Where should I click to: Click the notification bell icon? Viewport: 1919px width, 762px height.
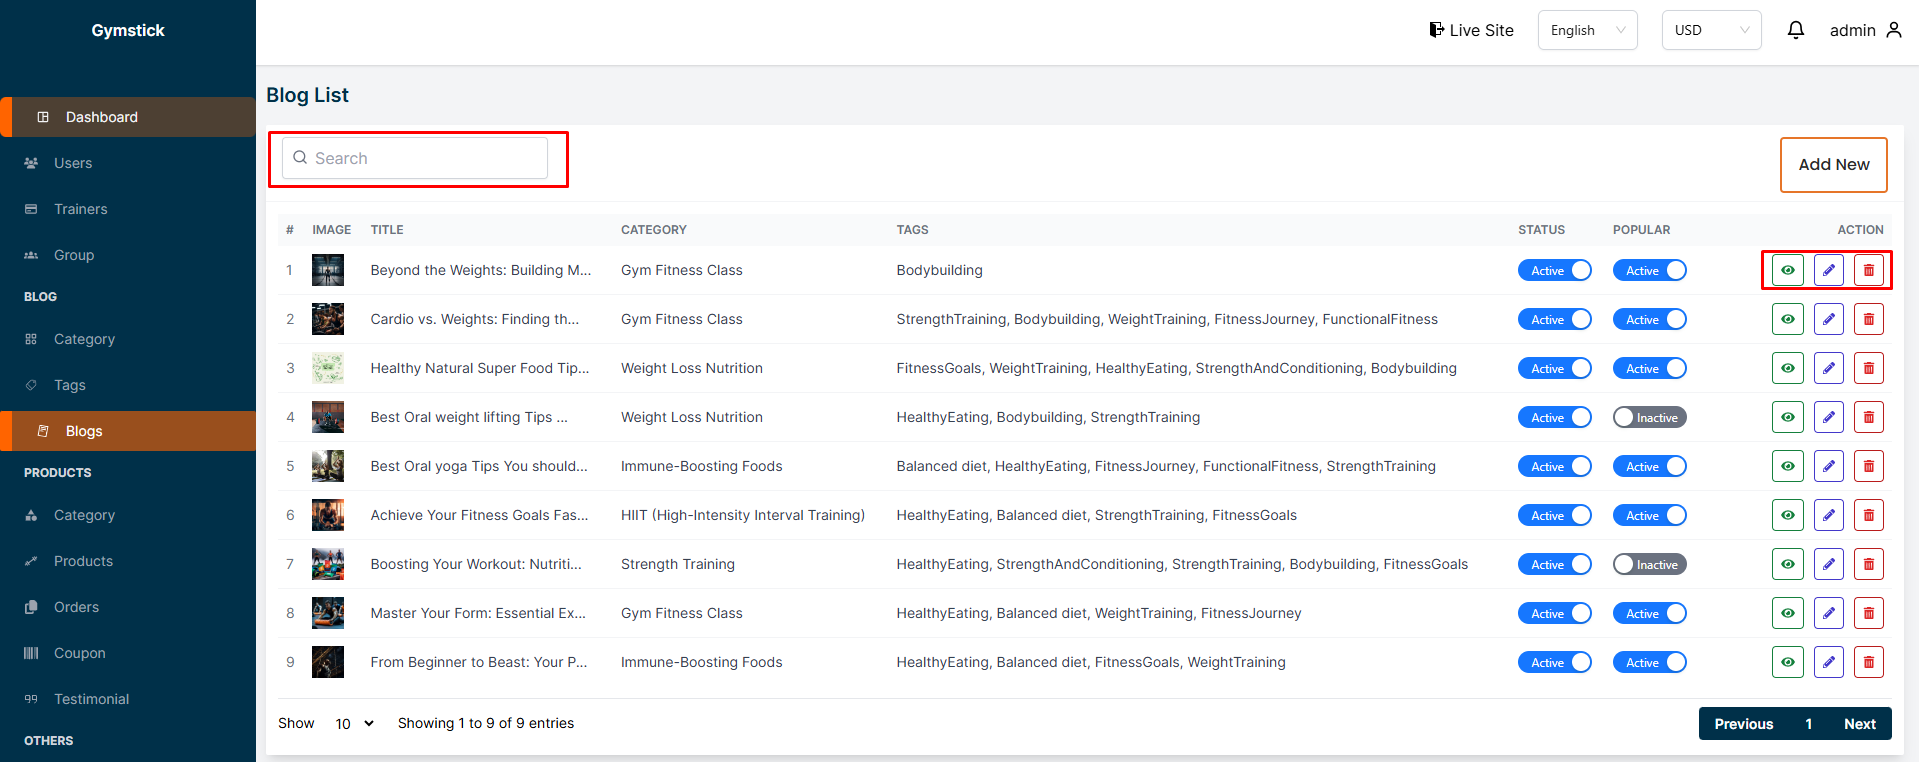(x=1796, y=30)
